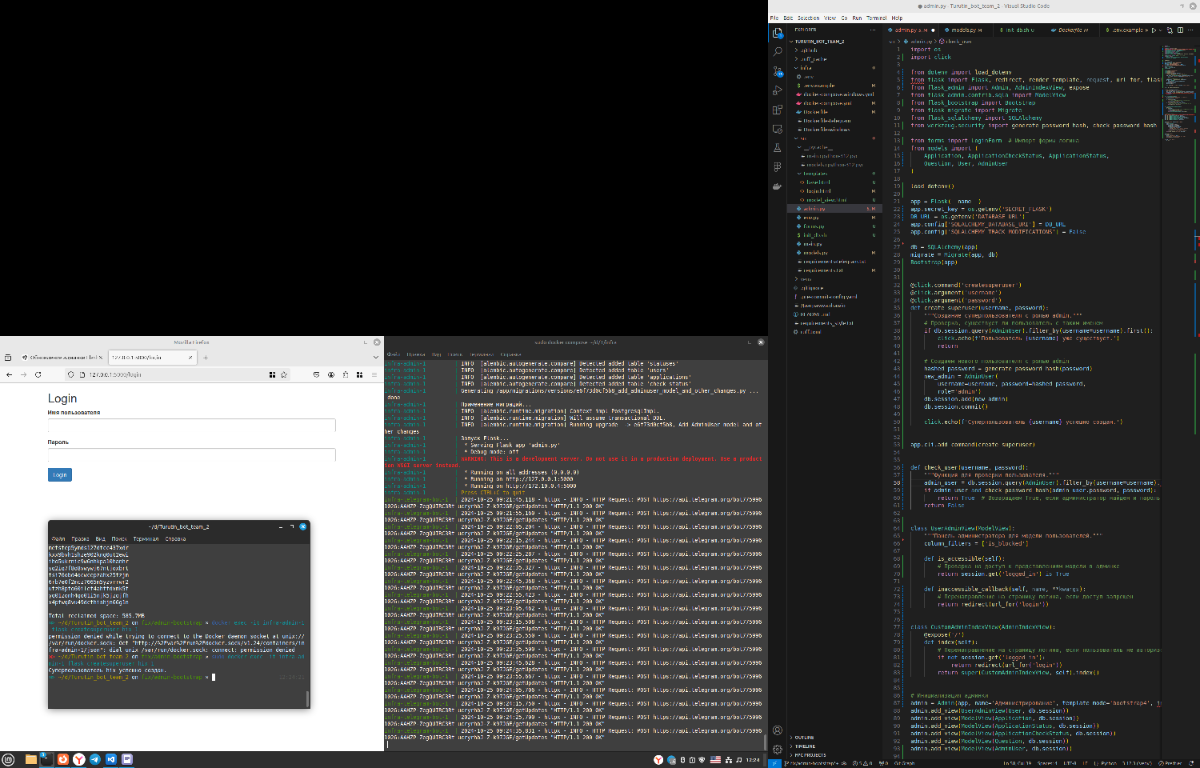
Task: Open the Firefox list all tabs dropdown
Action: click(374, 357)
